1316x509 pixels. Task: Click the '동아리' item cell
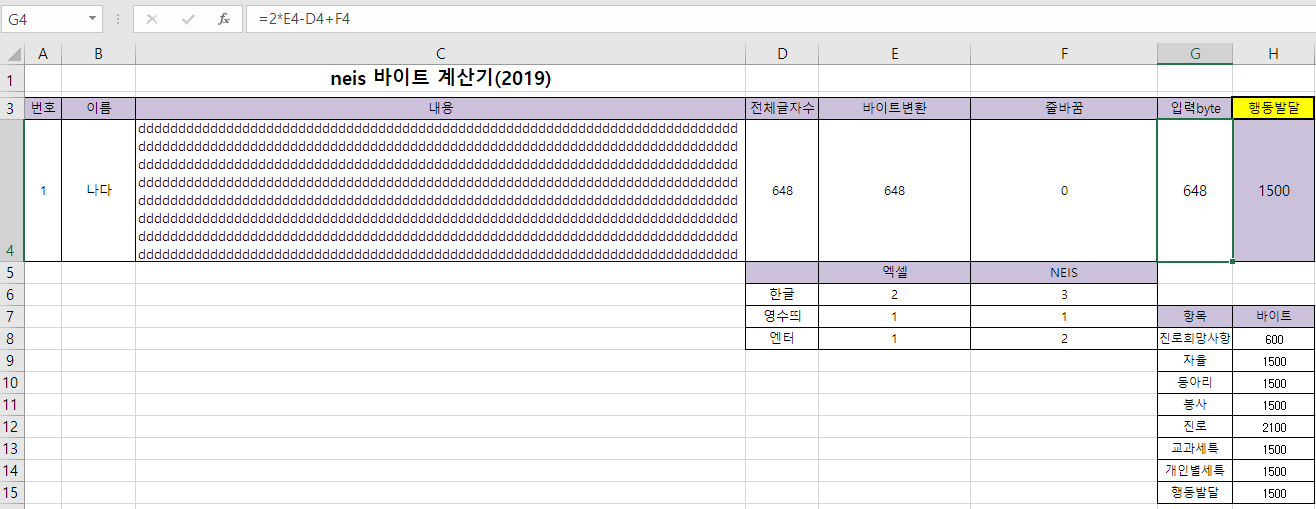click(x=1195, y=383)
